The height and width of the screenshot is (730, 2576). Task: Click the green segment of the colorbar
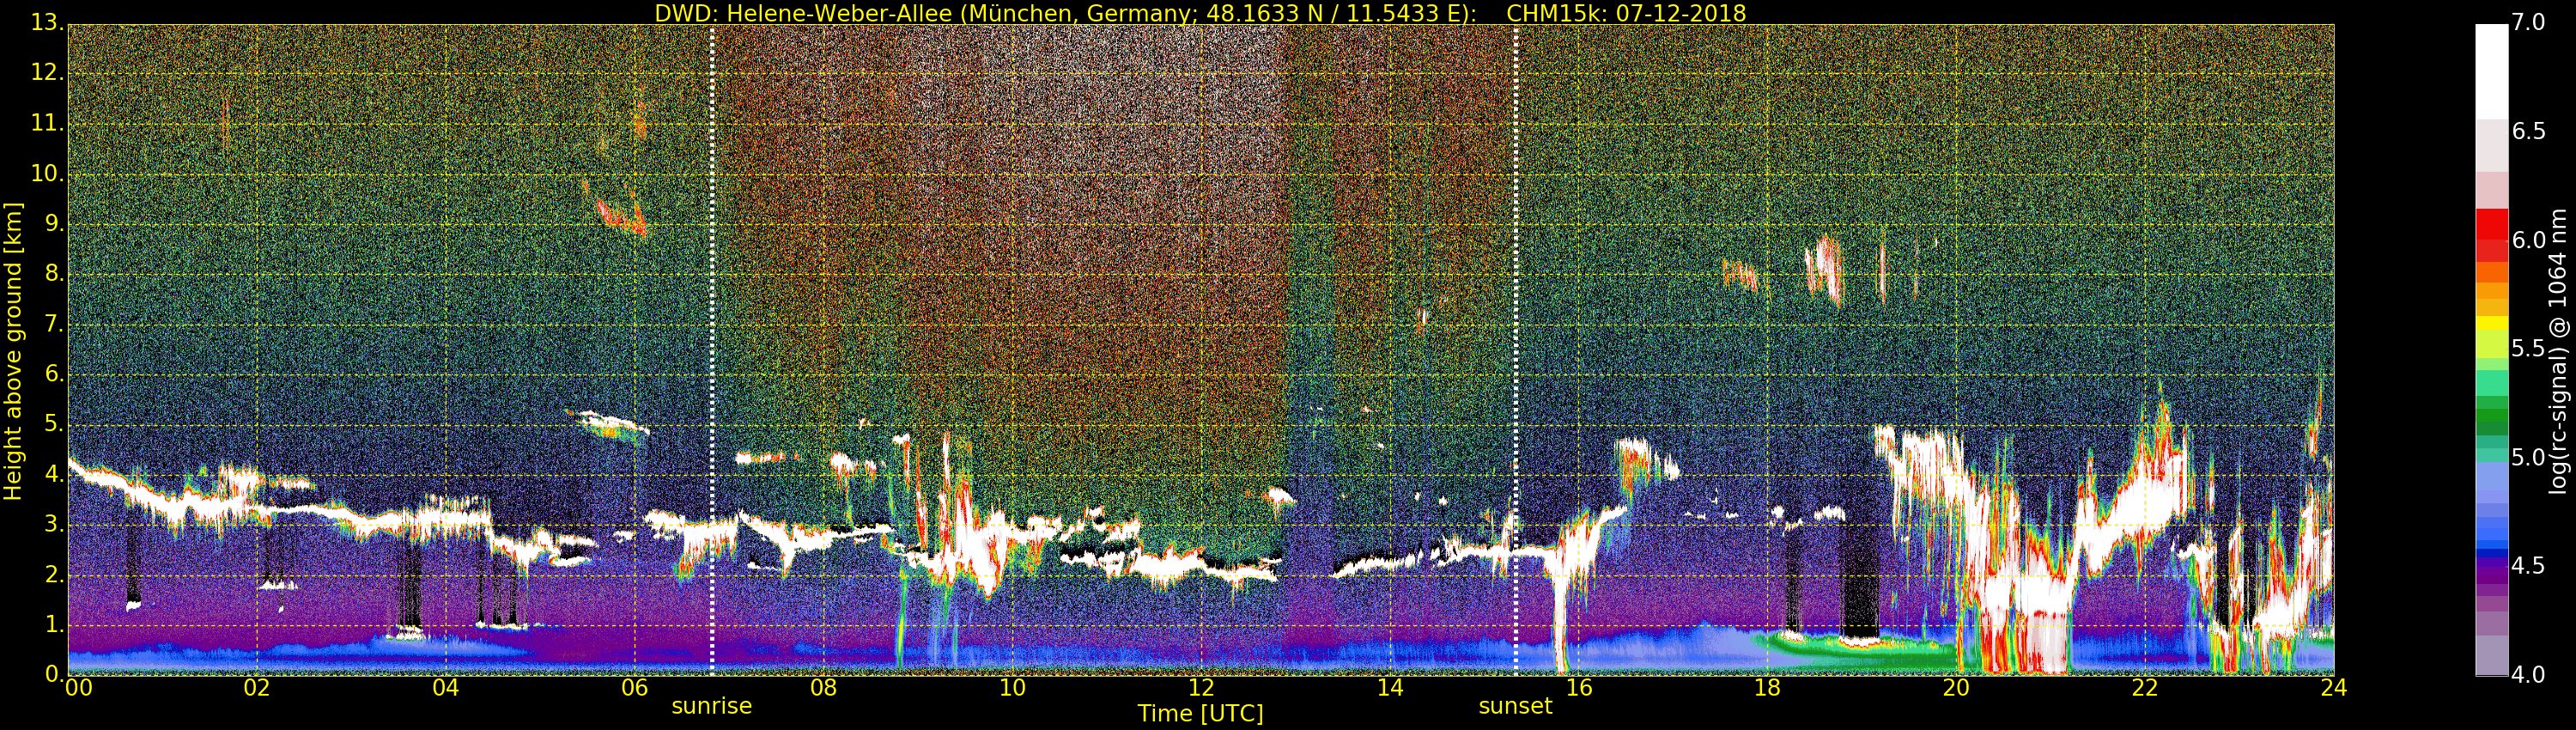2491,415
